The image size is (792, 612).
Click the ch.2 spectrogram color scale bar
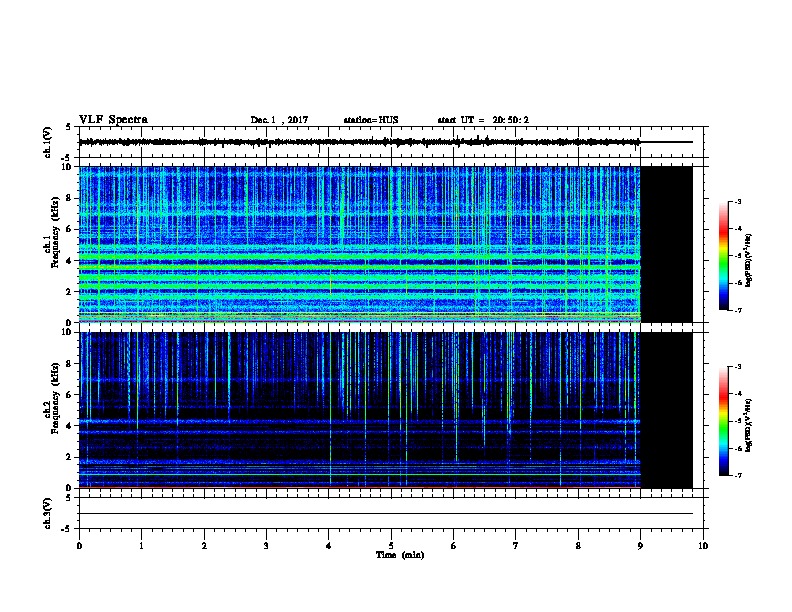pos(724,421)
